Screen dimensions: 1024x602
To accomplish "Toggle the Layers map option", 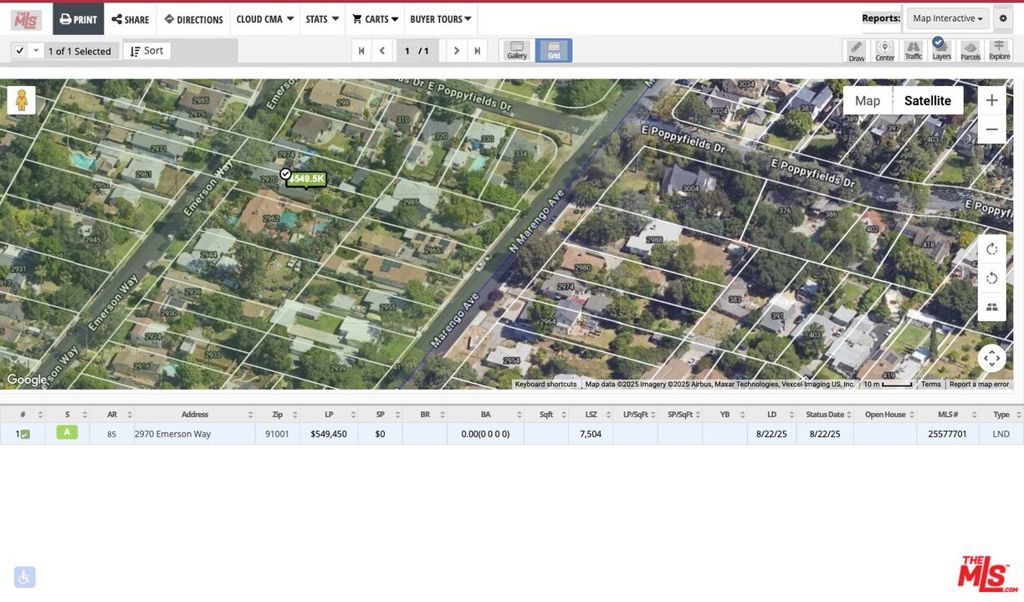I will [941, 50].
